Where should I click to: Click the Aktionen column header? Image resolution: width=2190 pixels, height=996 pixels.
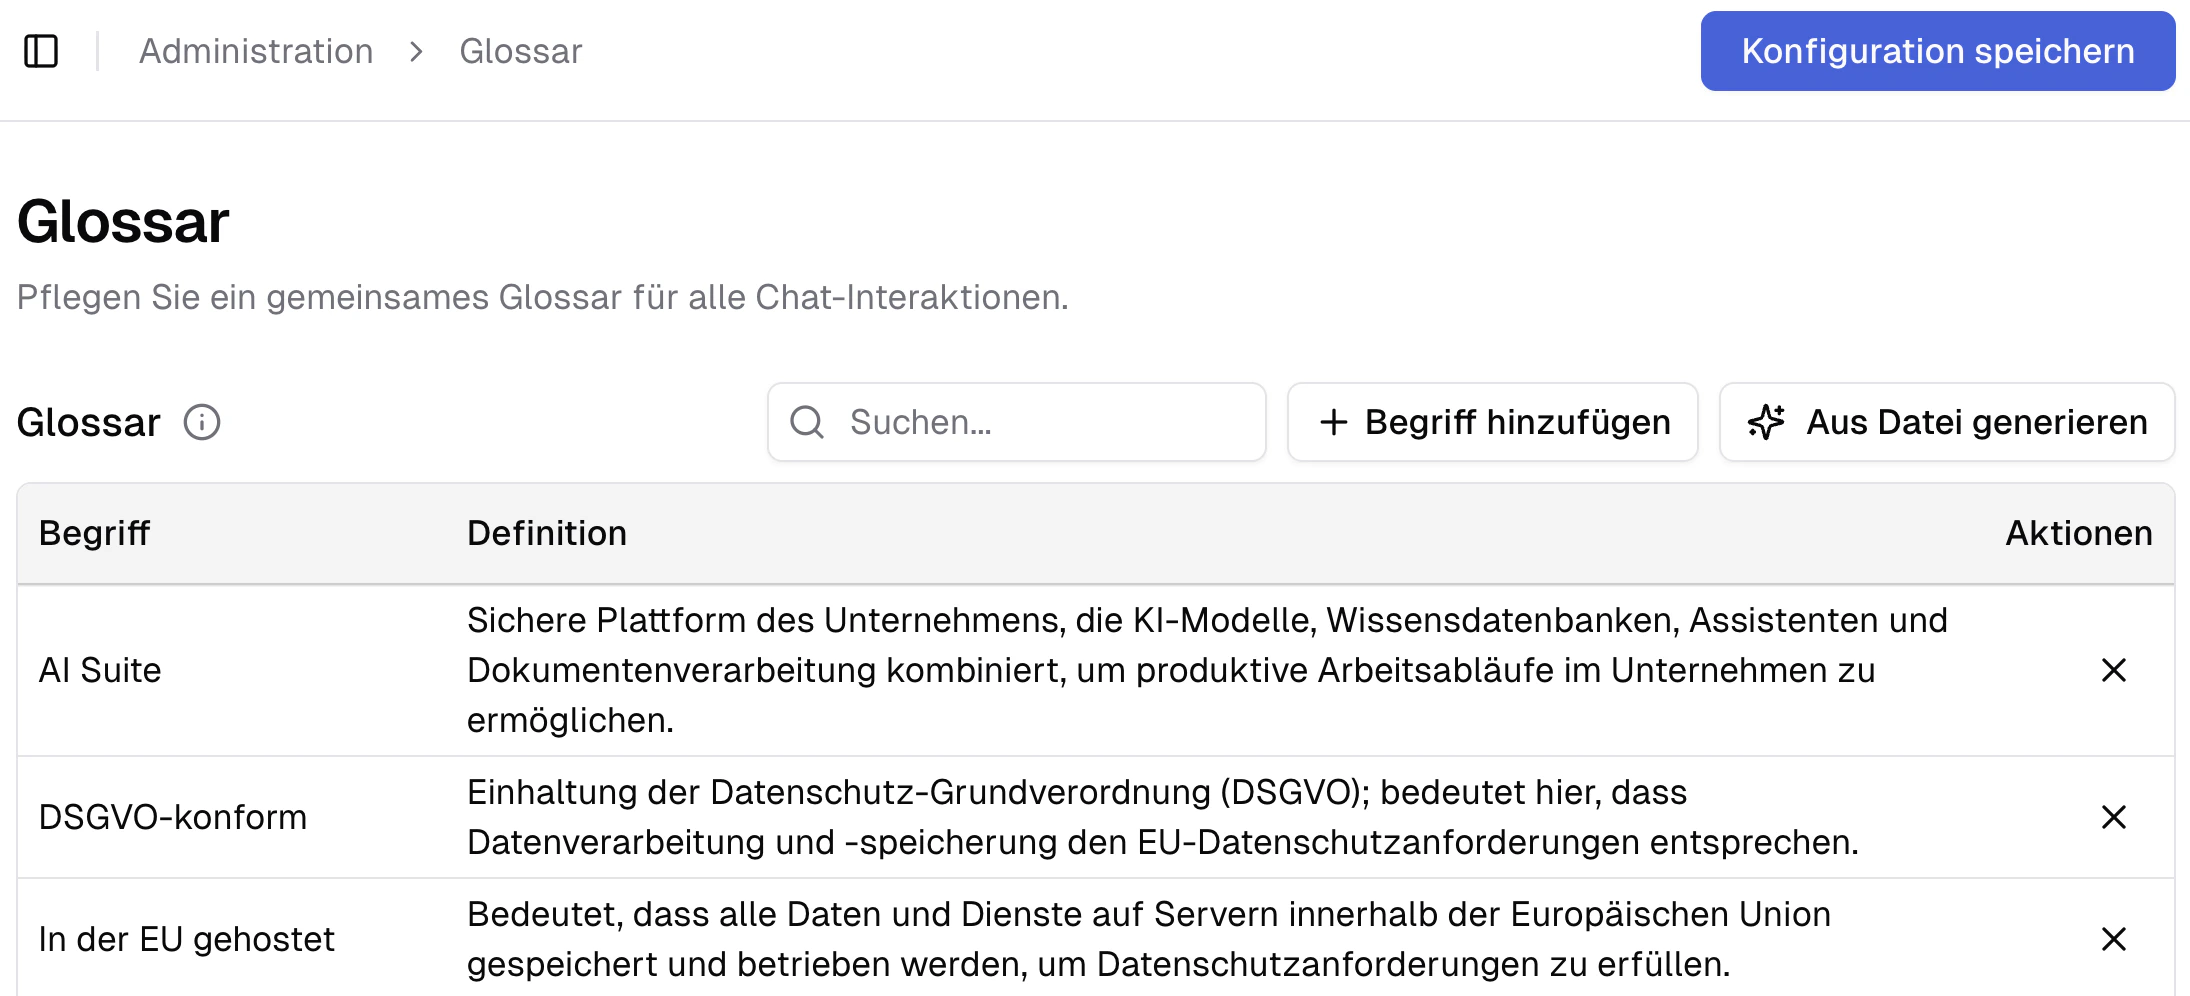pos(2078,533)
